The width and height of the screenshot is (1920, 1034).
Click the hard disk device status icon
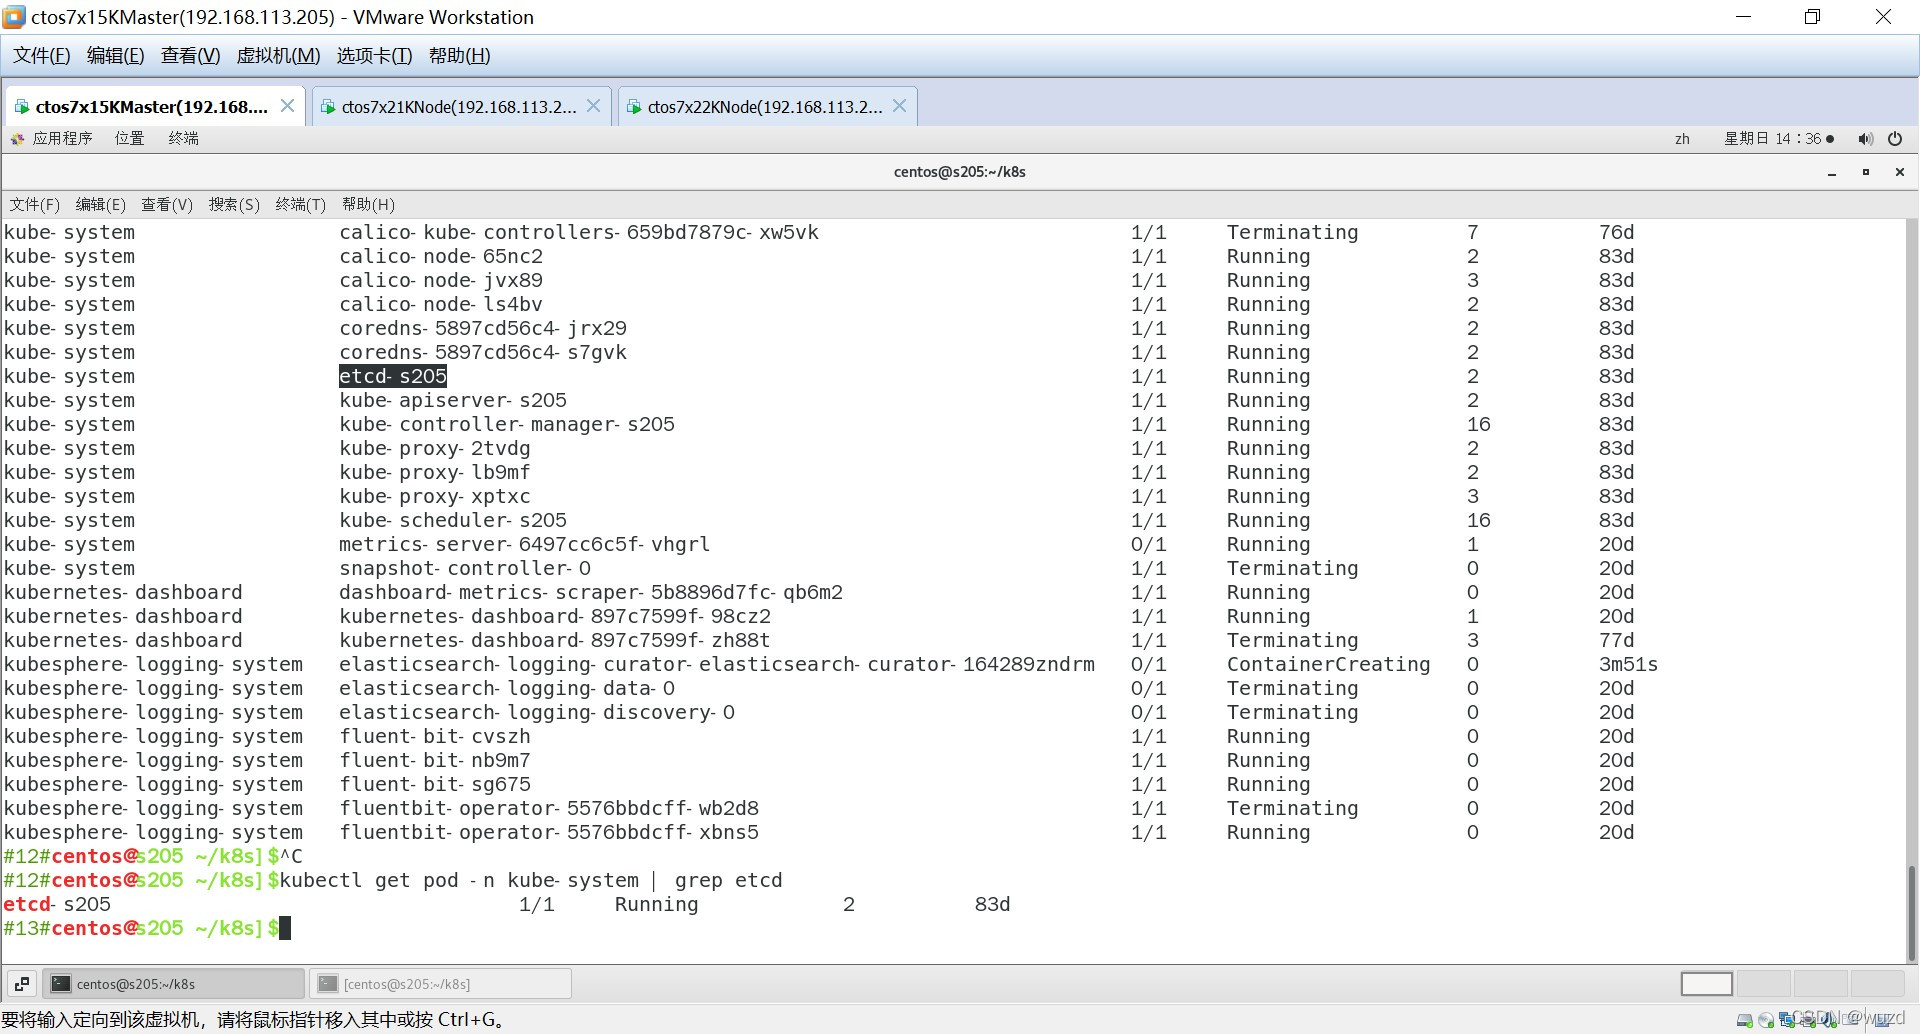[x=1745, y=1021]
